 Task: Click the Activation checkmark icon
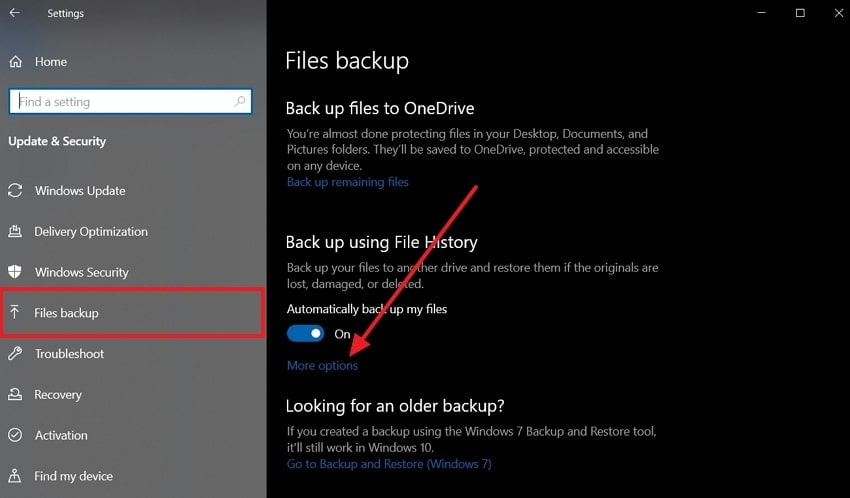(15, 435)
